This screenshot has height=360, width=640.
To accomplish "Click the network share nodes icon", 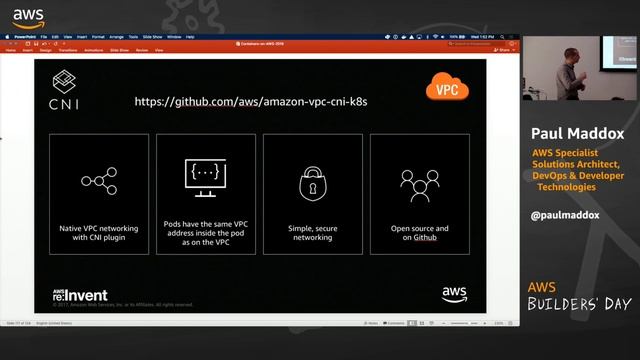I will coord(99,181).
